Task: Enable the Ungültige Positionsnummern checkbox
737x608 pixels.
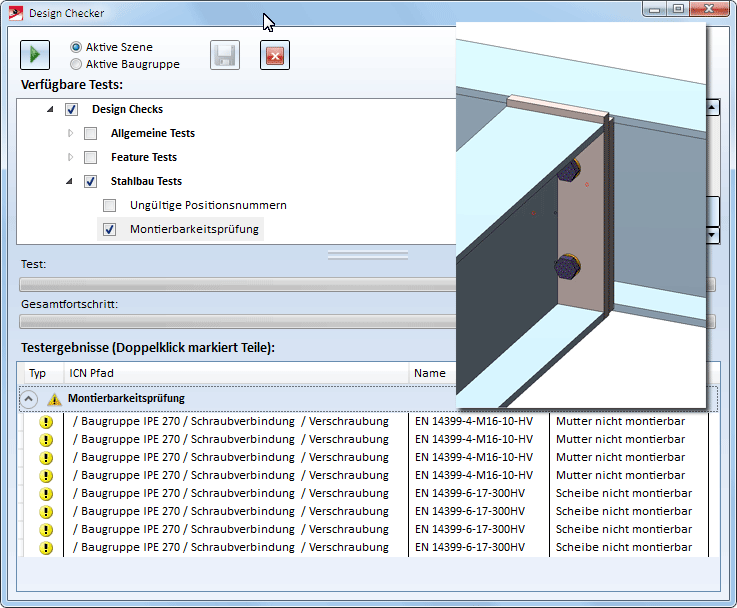Action: pos(110,205)
